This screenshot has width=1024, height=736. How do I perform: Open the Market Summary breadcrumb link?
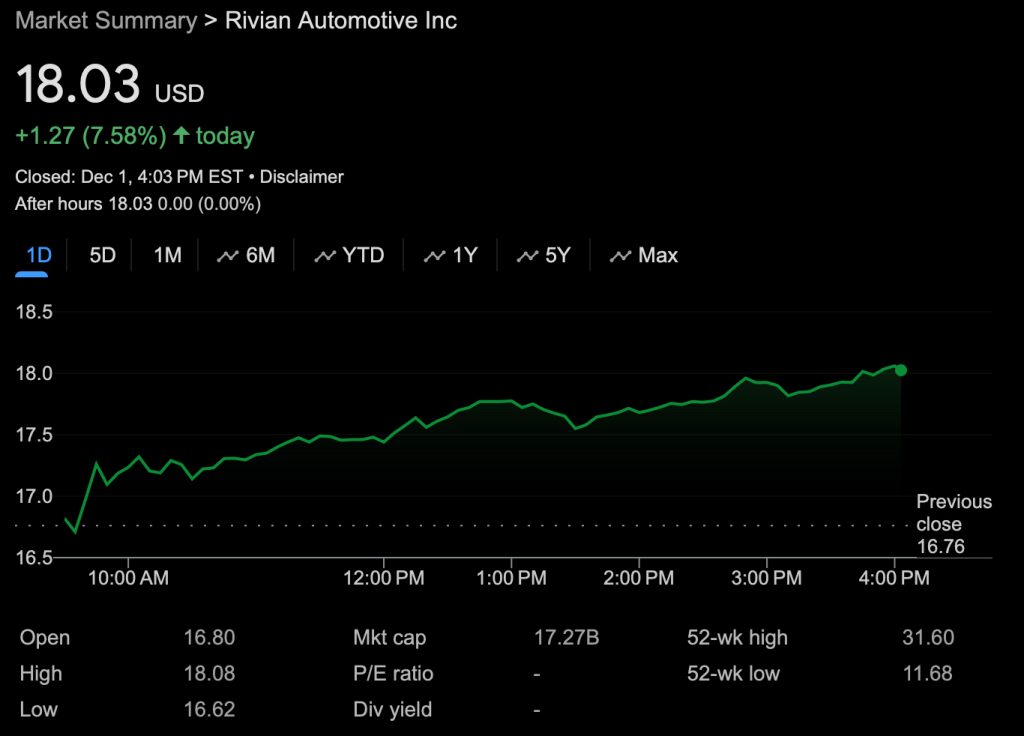tap(106, 21)
